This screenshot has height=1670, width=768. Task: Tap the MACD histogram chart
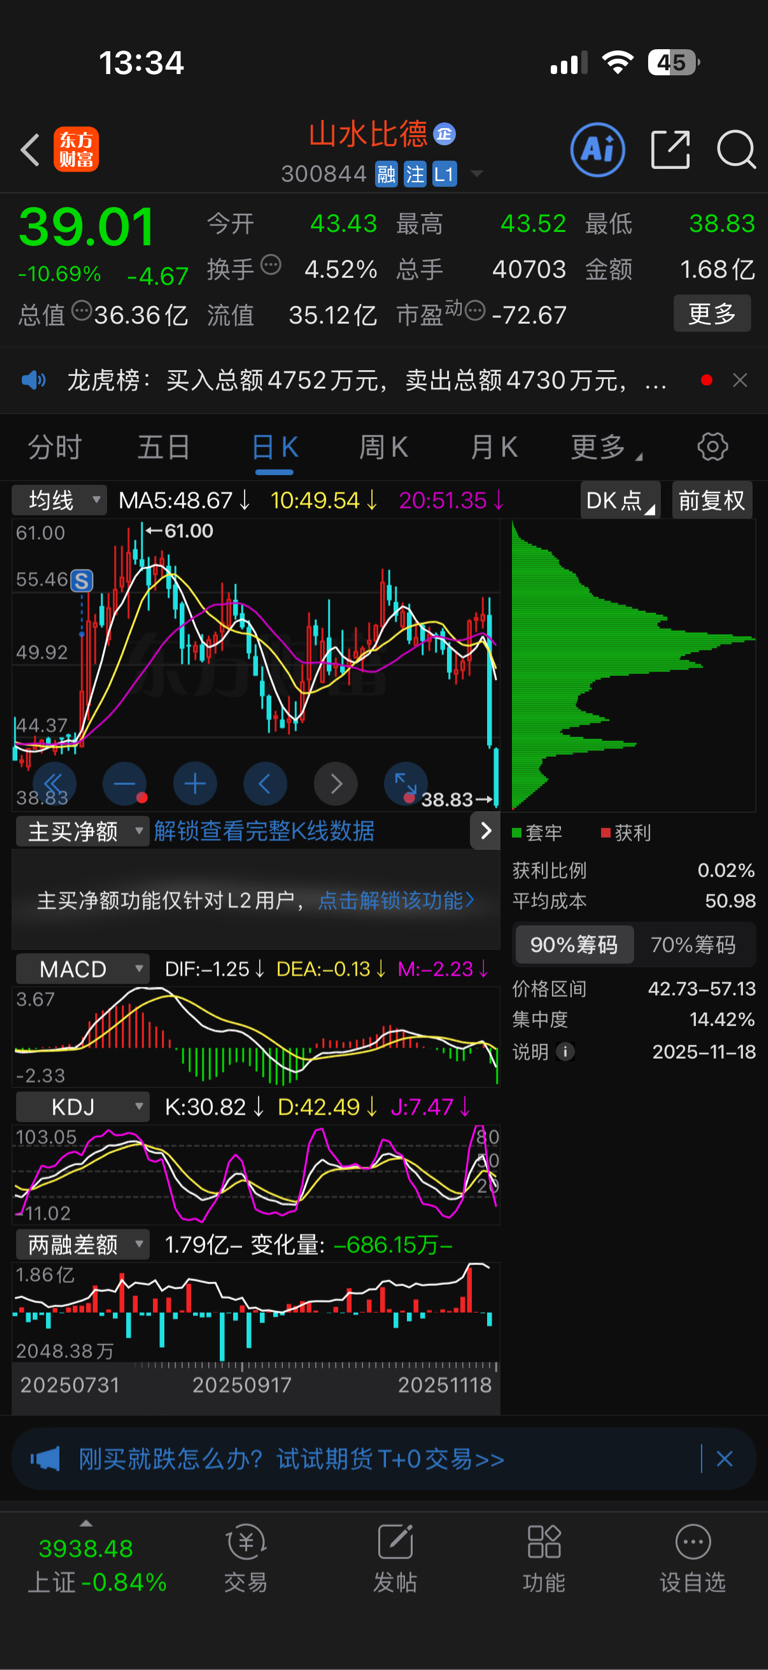256,1037
